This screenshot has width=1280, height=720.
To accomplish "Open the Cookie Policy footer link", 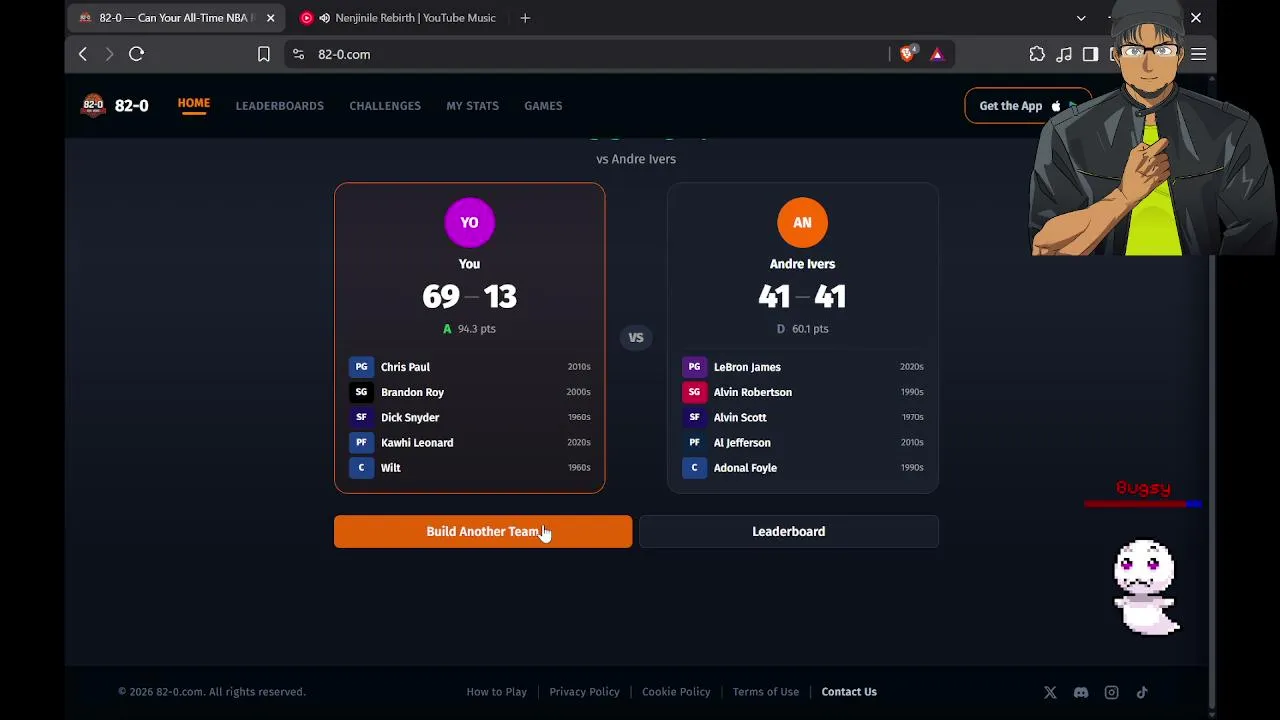I will point(676,692).
